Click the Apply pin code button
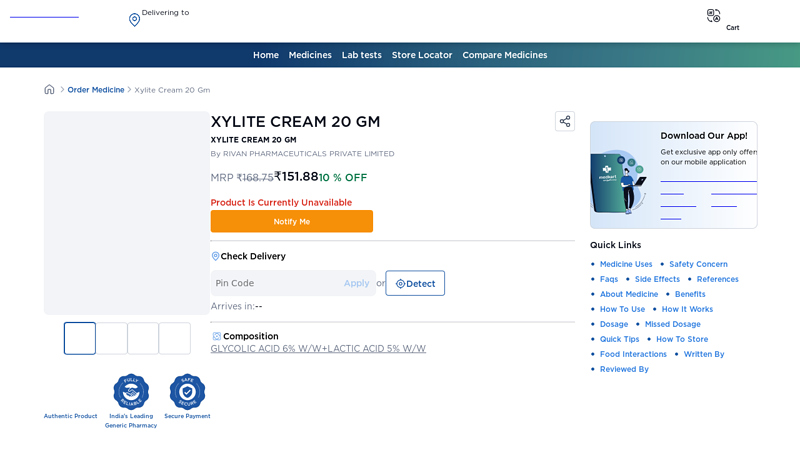Image resolution: width=800 pixels, height=450 pixels. pyautogui.click(x=356, y=283)
